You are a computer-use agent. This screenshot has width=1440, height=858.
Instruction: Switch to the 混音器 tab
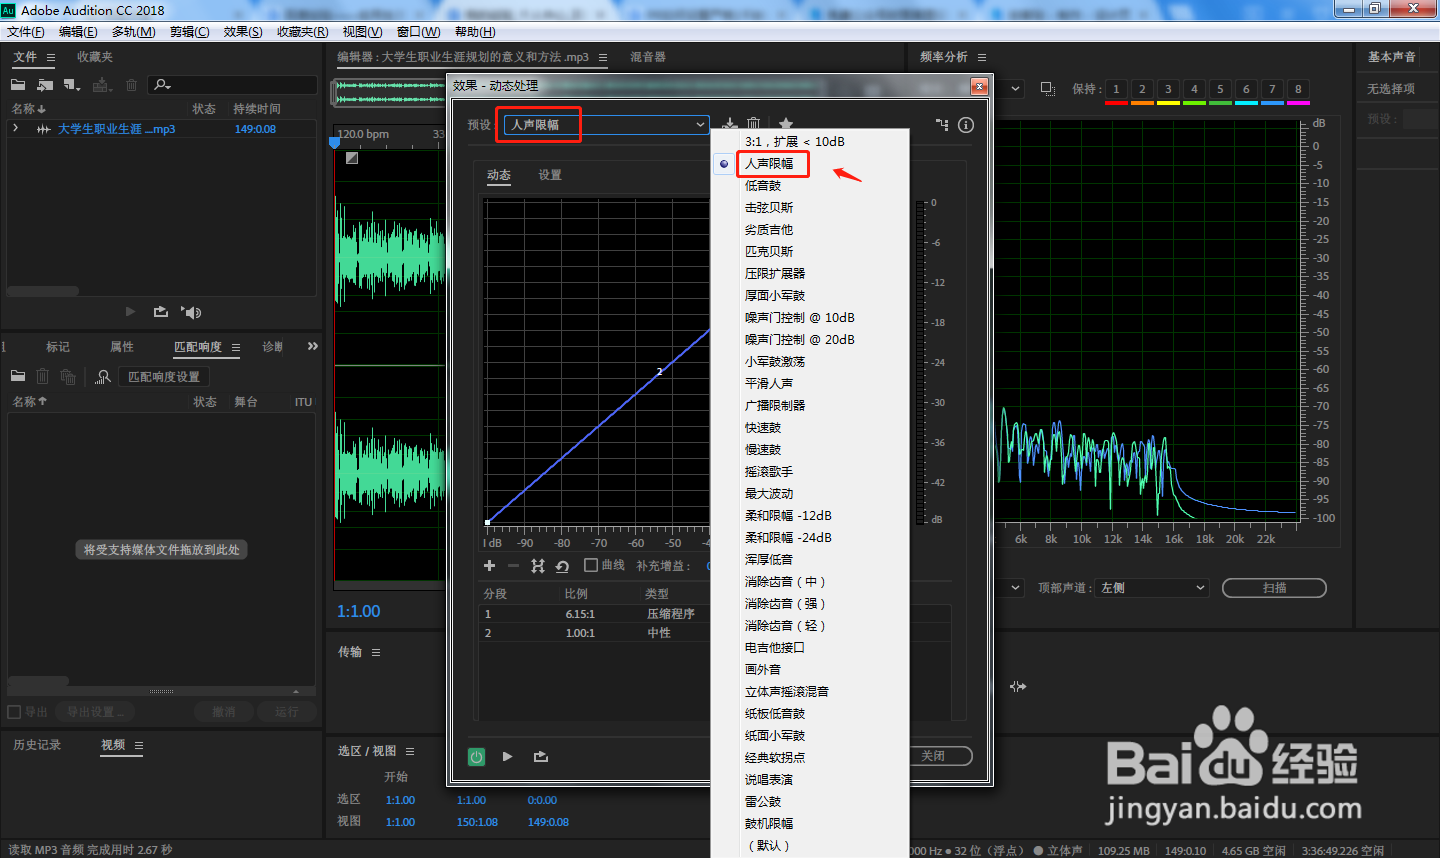(648, 57)
